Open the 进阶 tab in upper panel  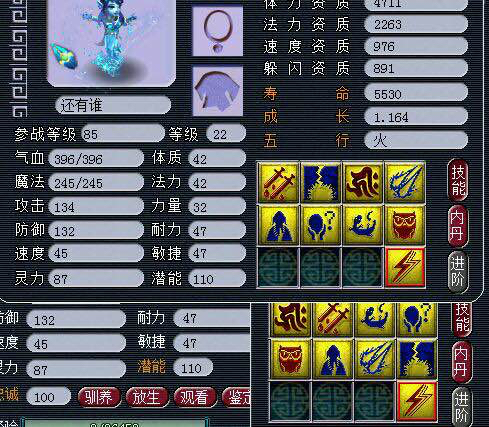[458, 272]
